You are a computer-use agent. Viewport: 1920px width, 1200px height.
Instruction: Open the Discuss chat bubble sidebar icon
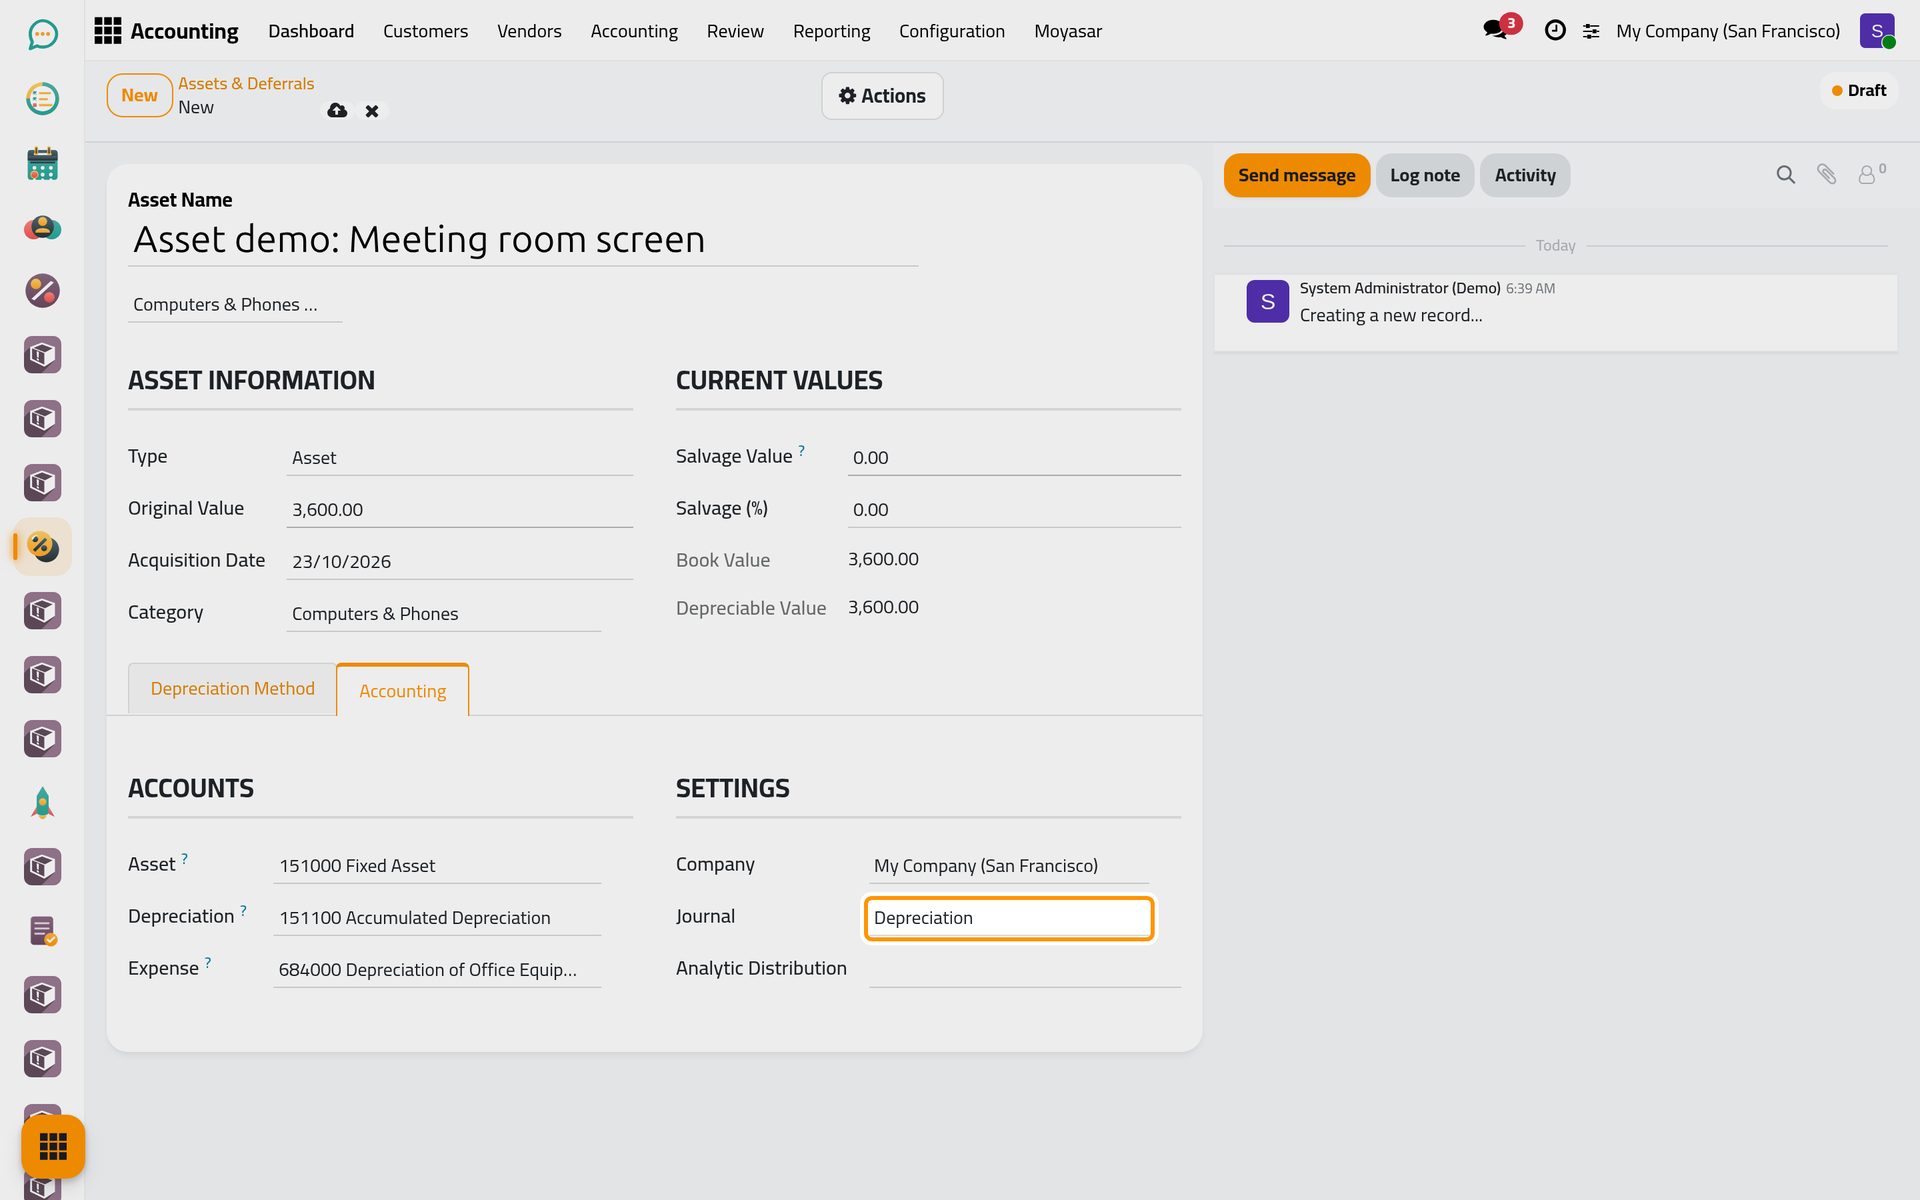pos(42,35)
